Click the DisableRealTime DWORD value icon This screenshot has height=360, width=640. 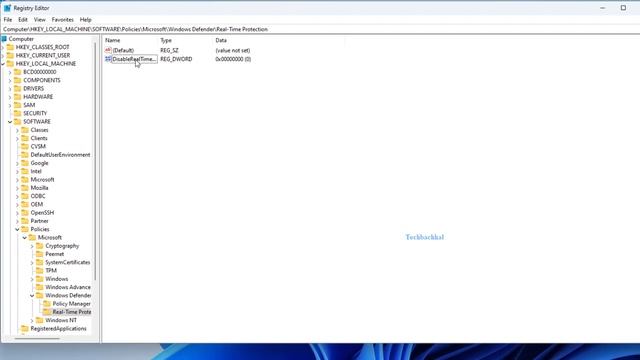point(108,59)
